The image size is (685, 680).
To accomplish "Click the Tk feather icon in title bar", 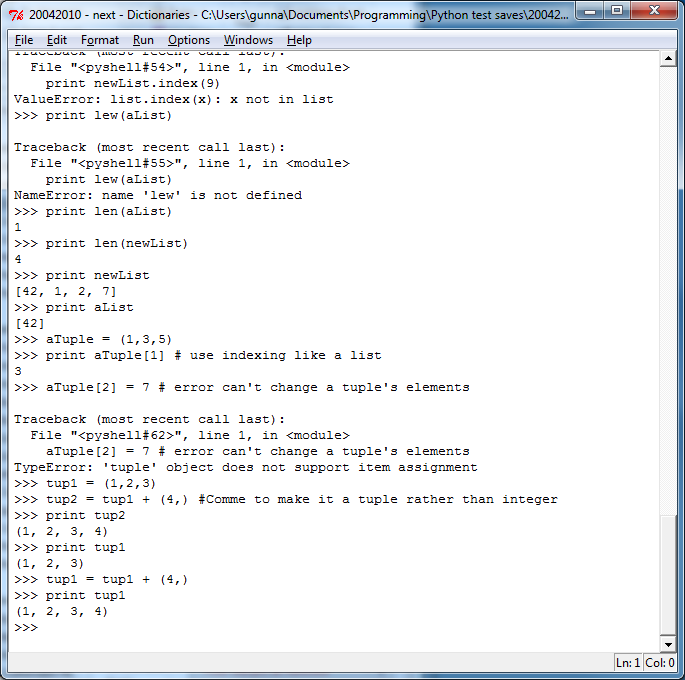I will click(16, 15).
